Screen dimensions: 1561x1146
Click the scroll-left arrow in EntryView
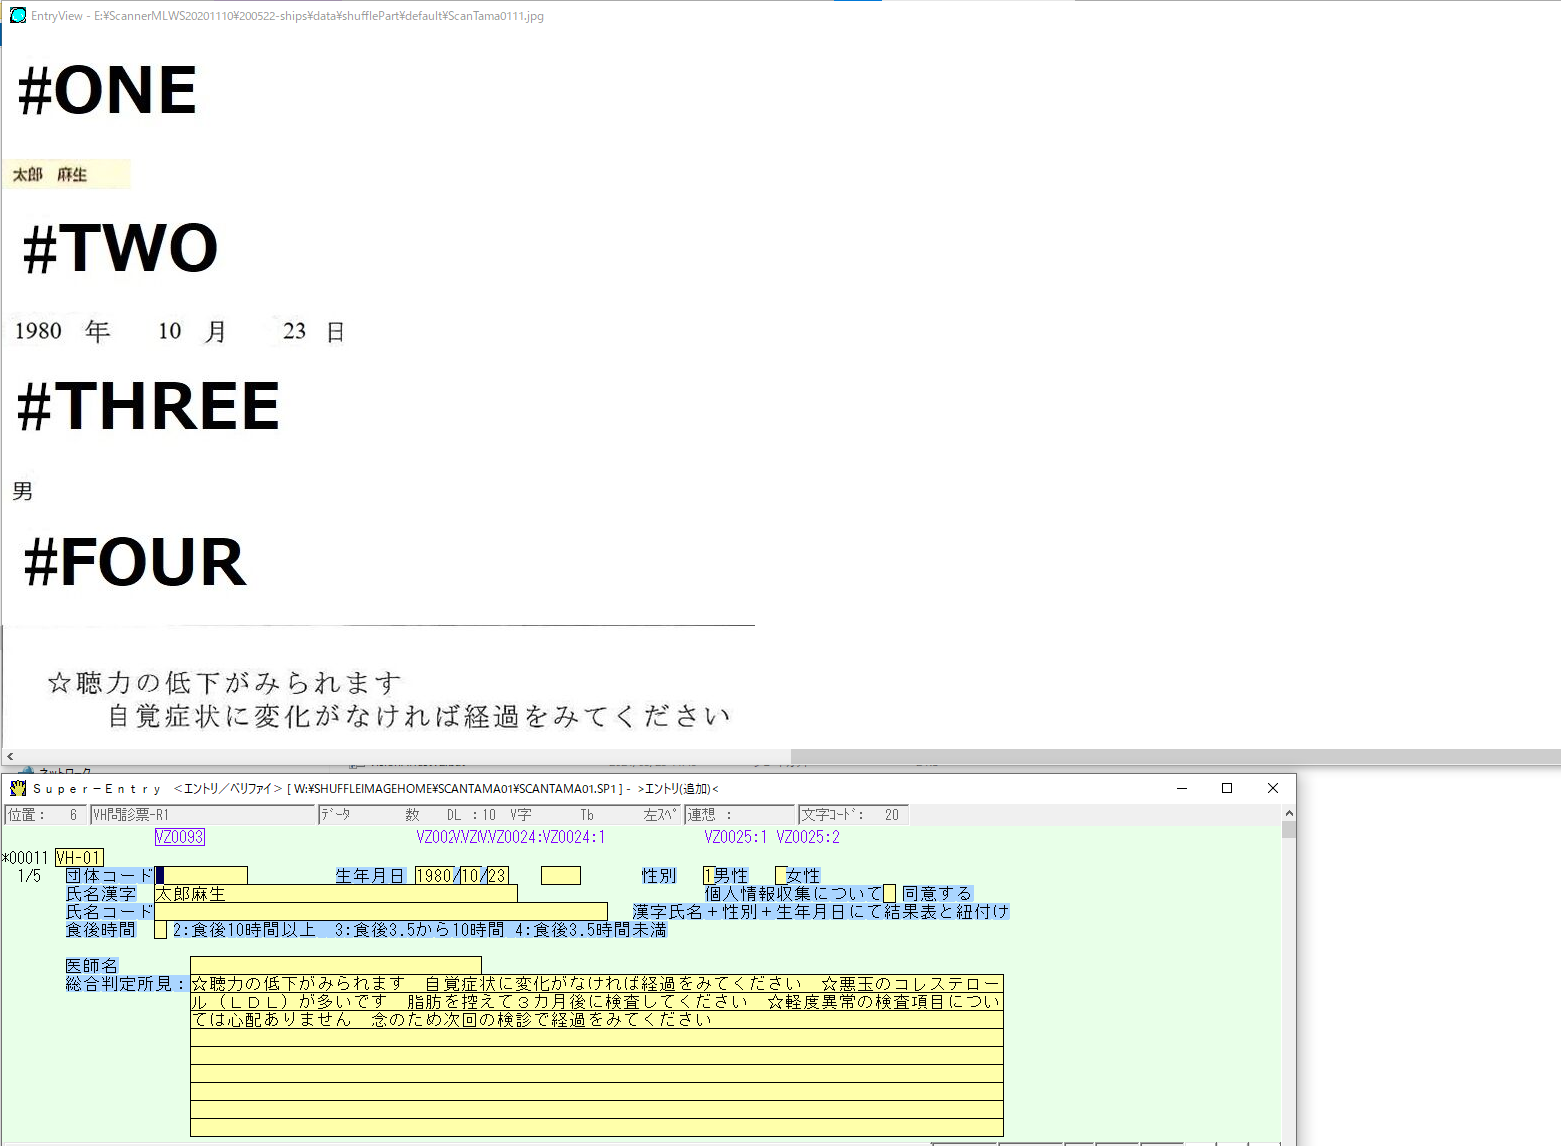10,757
